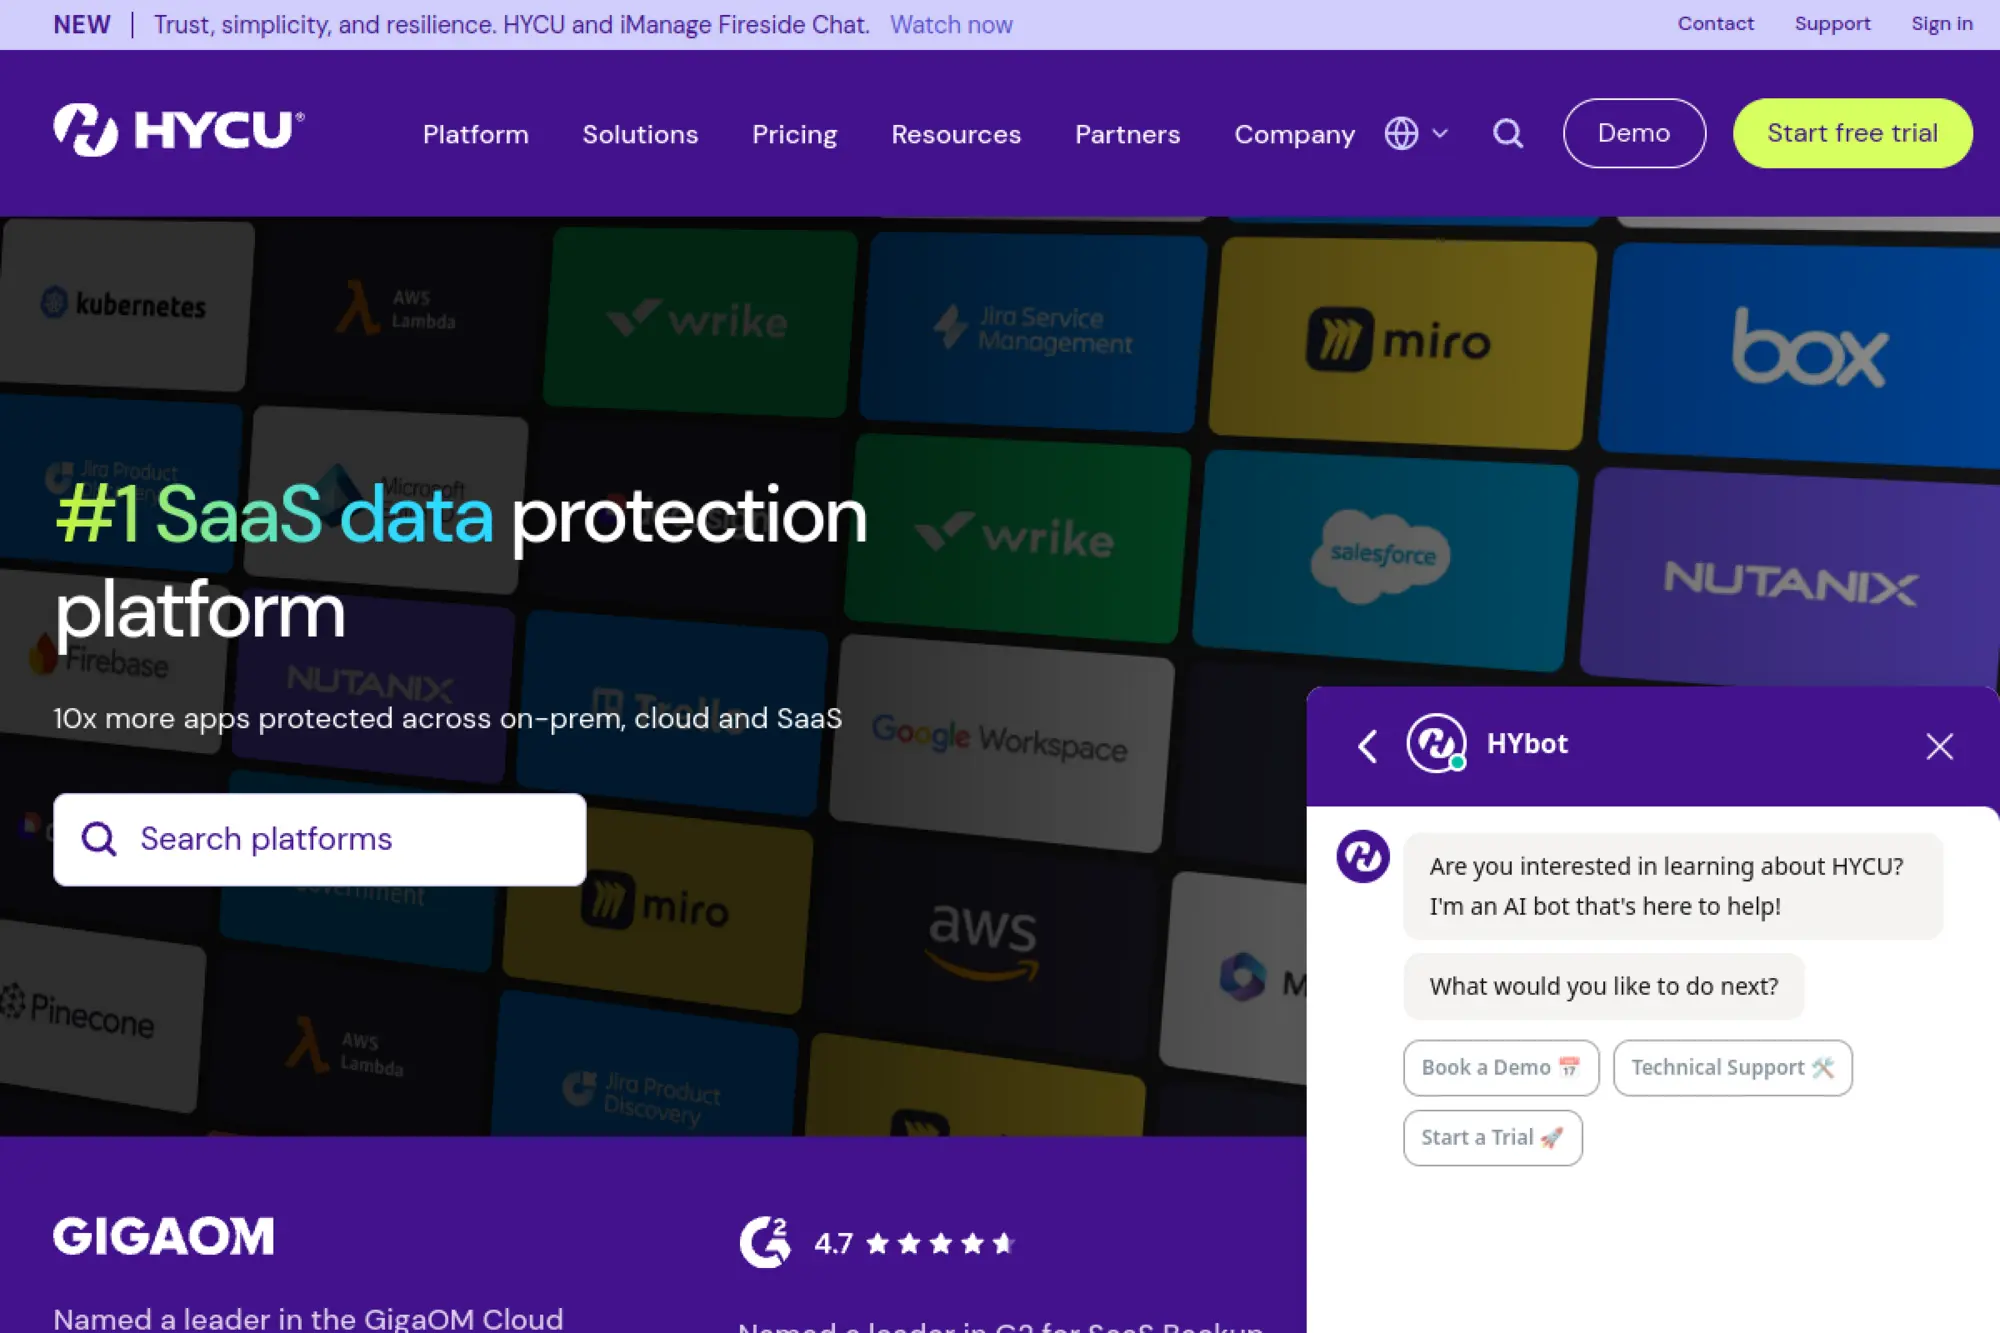
Task: Open the globe language selector
Action: tap(1401, 133)
